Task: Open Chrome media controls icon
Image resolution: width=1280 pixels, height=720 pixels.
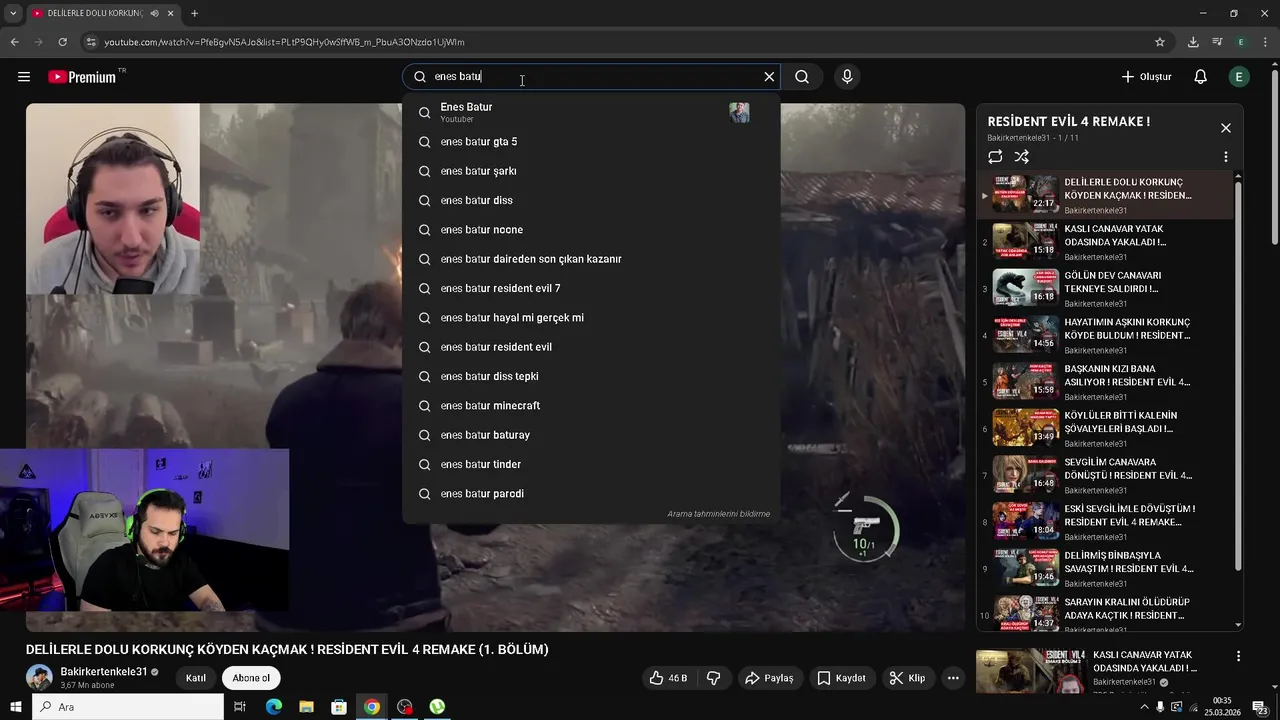Action: (x=1217, y=42)
